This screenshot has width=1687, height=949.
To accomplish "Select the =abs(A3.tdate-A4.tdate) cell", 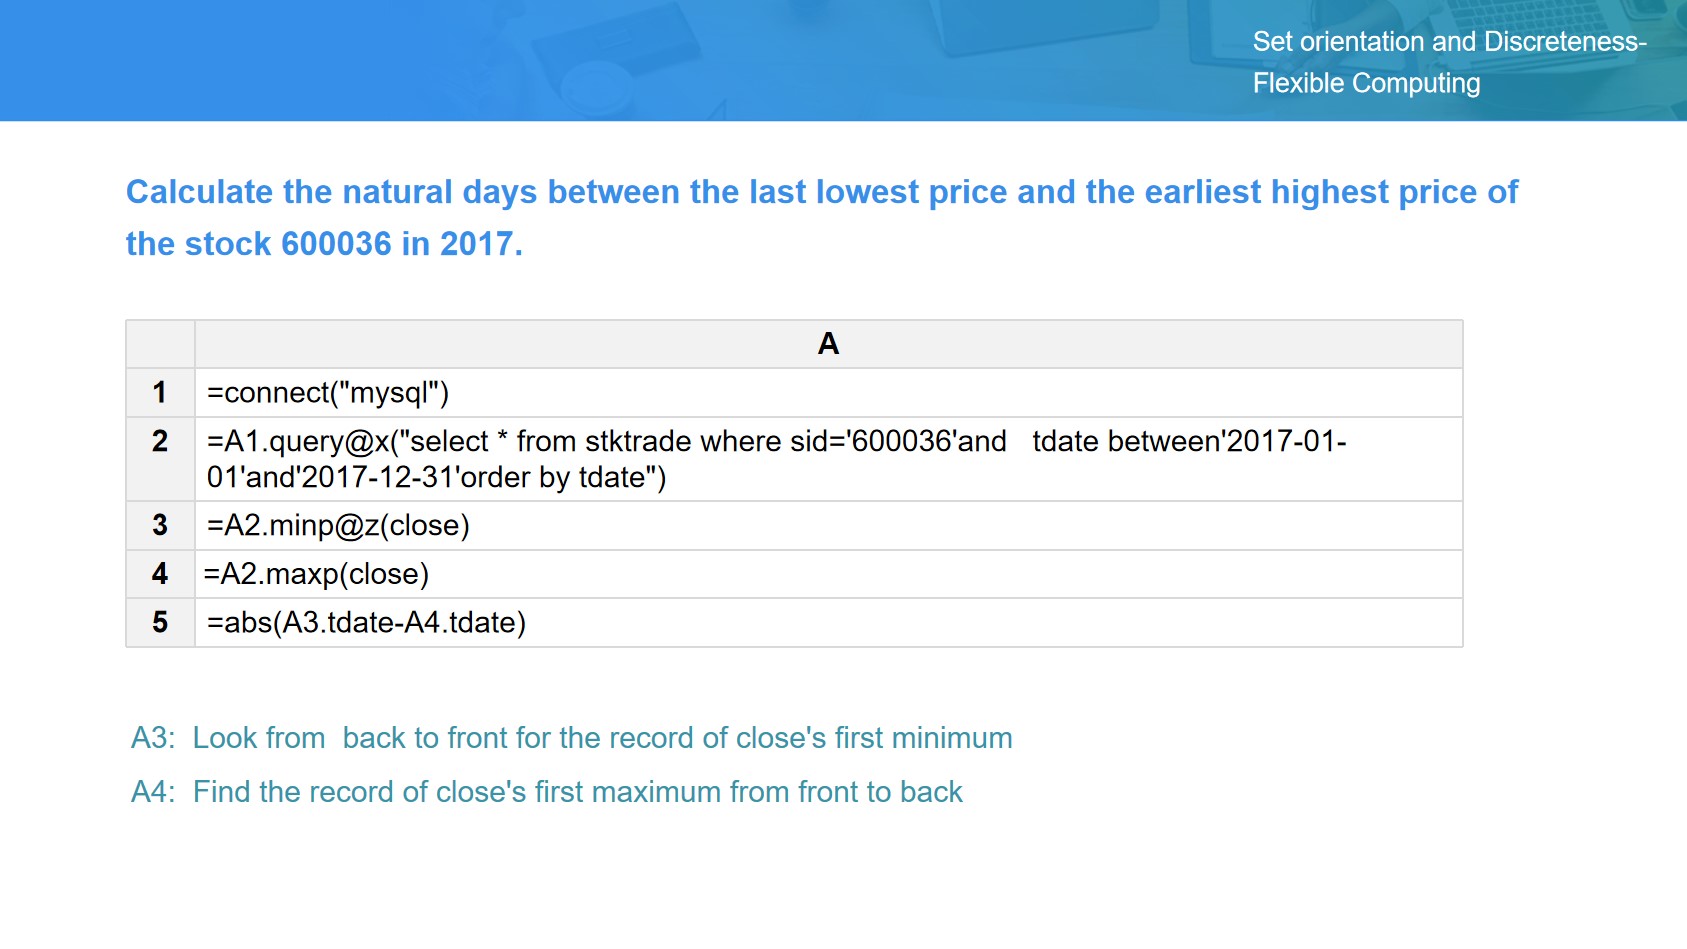I will 366,623.
